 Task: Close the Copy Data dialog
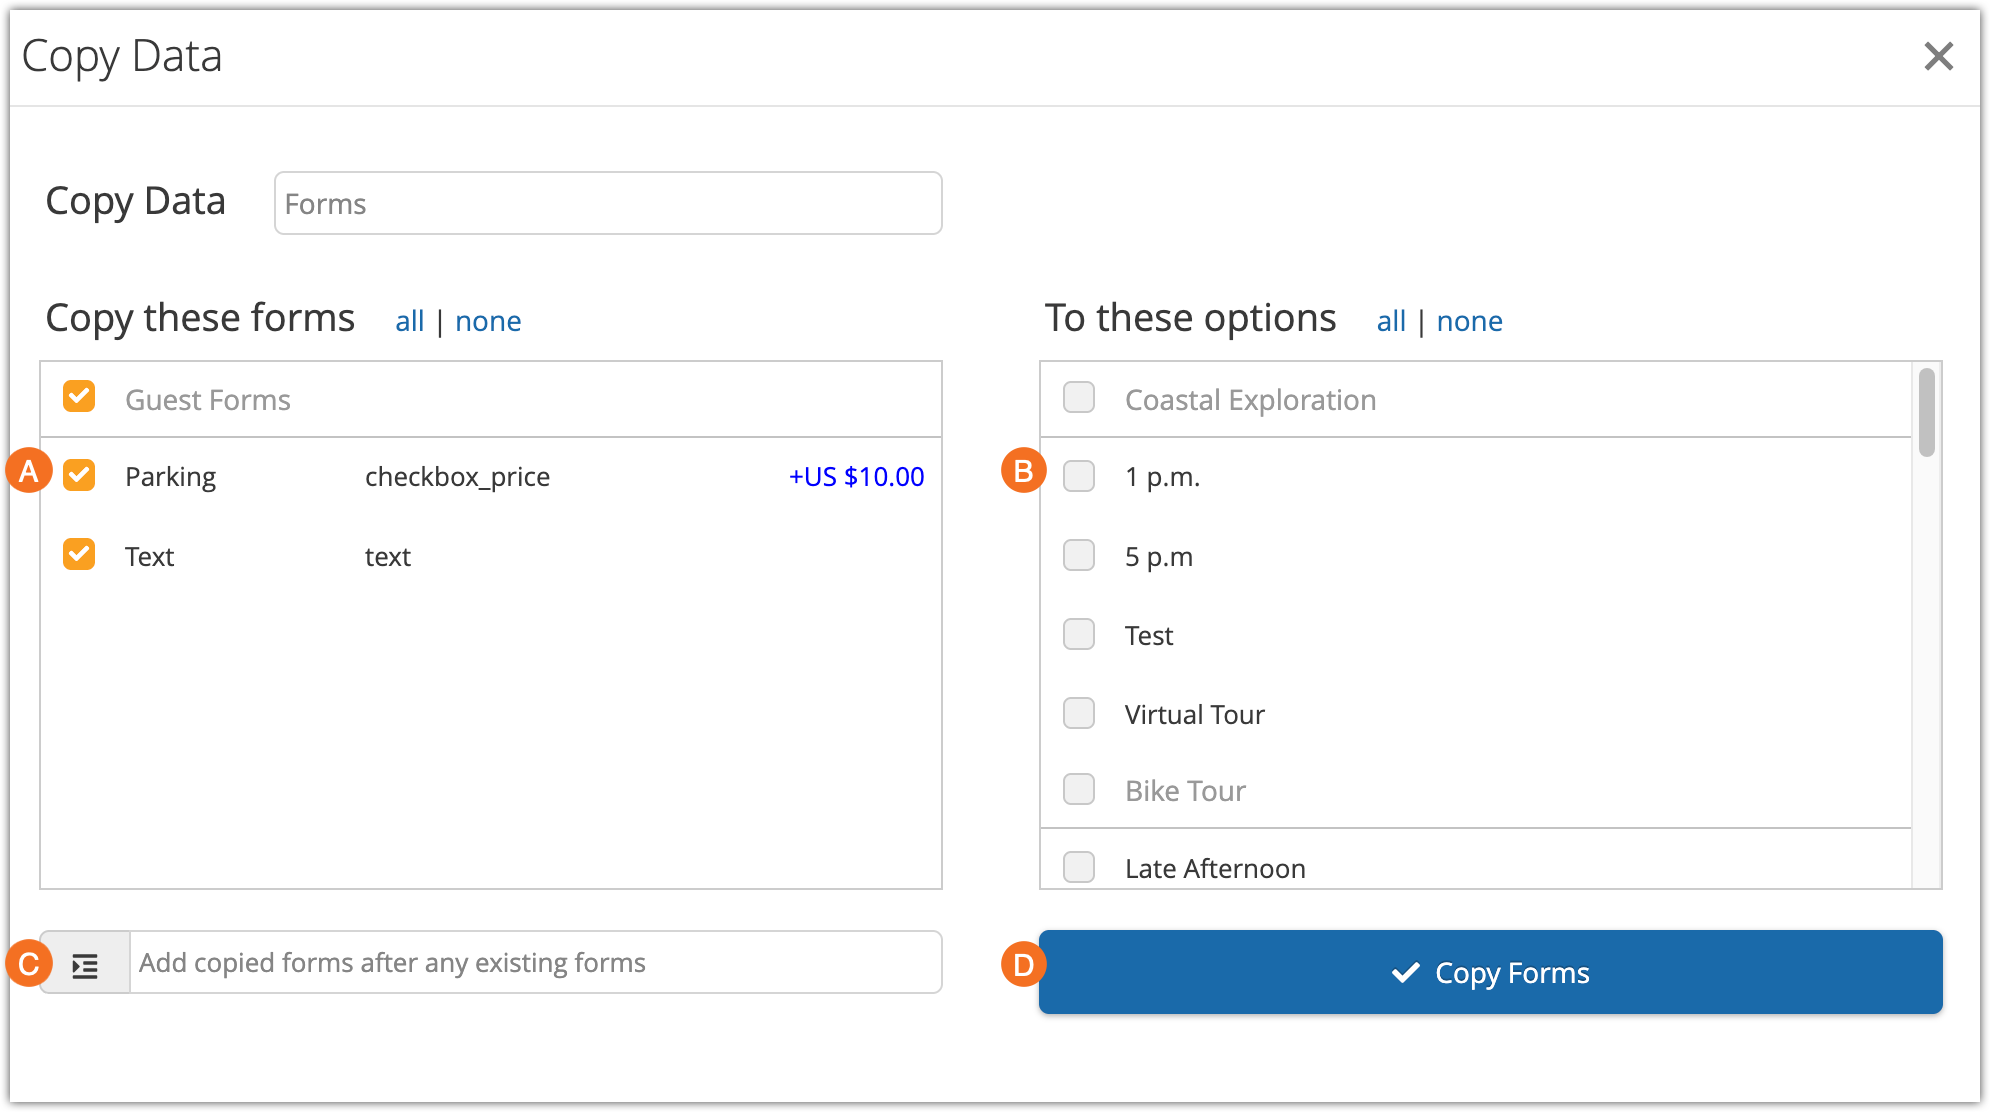(x=1937, y=56)
